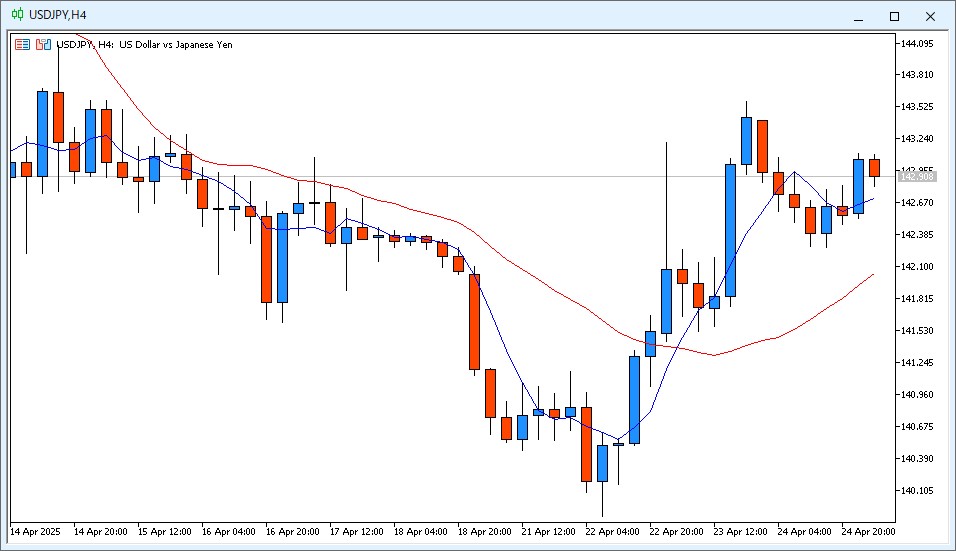Select the last red candle on the chart
The width and height of the screenshot is (956, 551).
pyautogui.click(x=874, y=168)
